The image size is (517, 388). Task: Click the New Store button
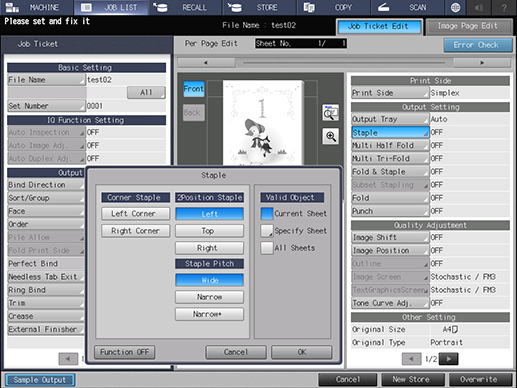tap(413, 380)
